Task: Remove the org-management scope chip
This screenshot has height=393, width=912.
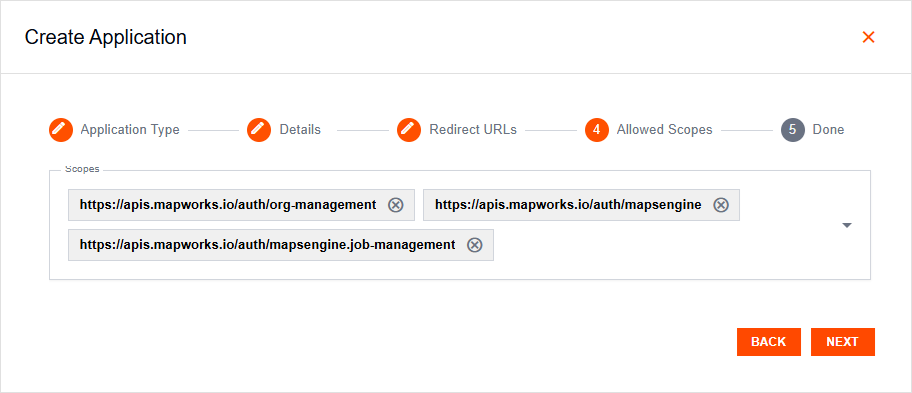Action: [x=396, y=205]
